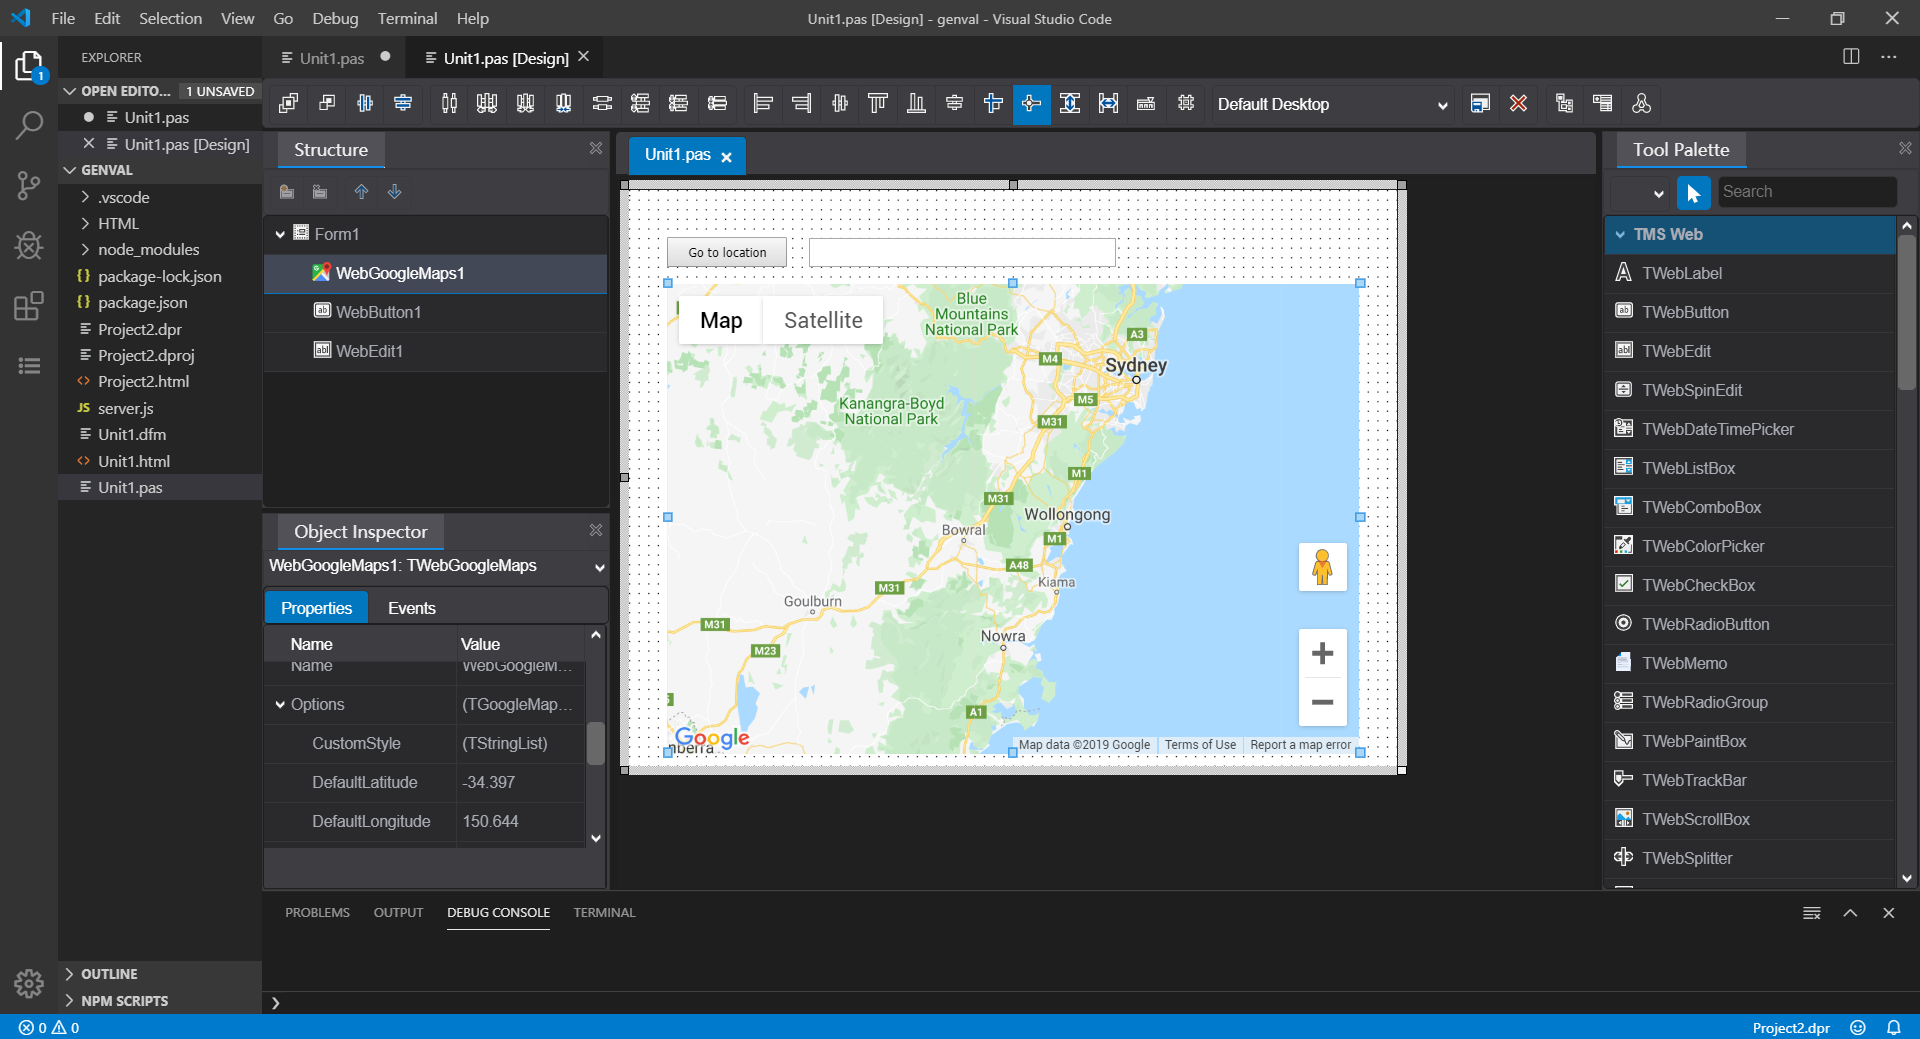Screen dimensions: 1920x1039
Task: Click the tool palette components toolbar icon
Action: 1641,103
